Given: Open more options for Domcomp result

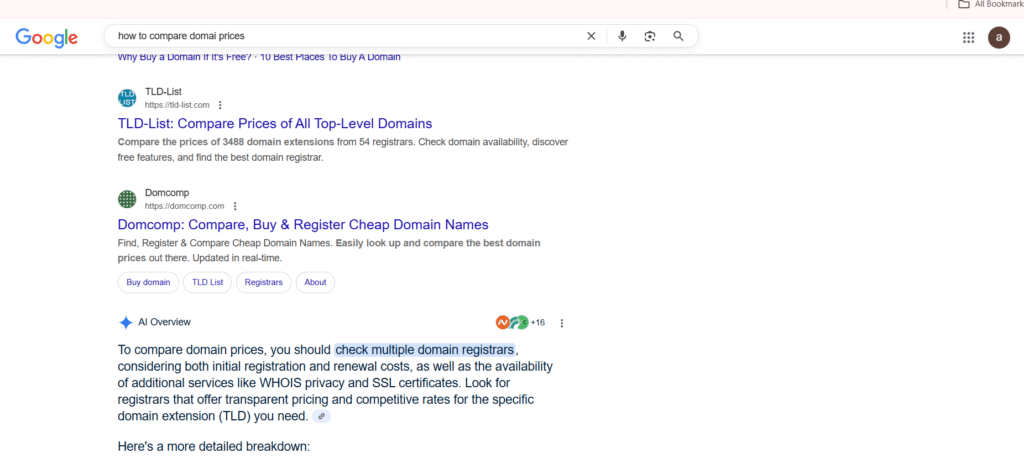Looking at the screenshot, I should pyautogui.click(x=235, y=206).
